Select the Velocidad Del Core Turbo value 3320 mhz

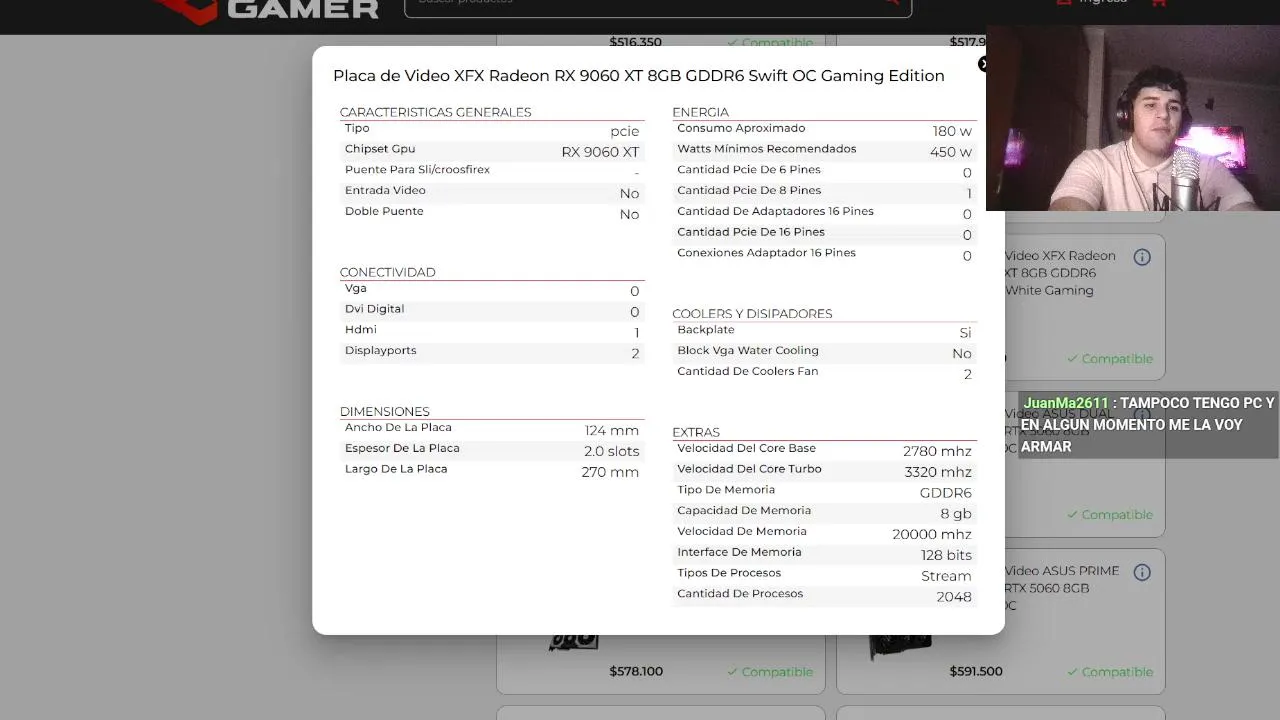click(x=938, y=472)
